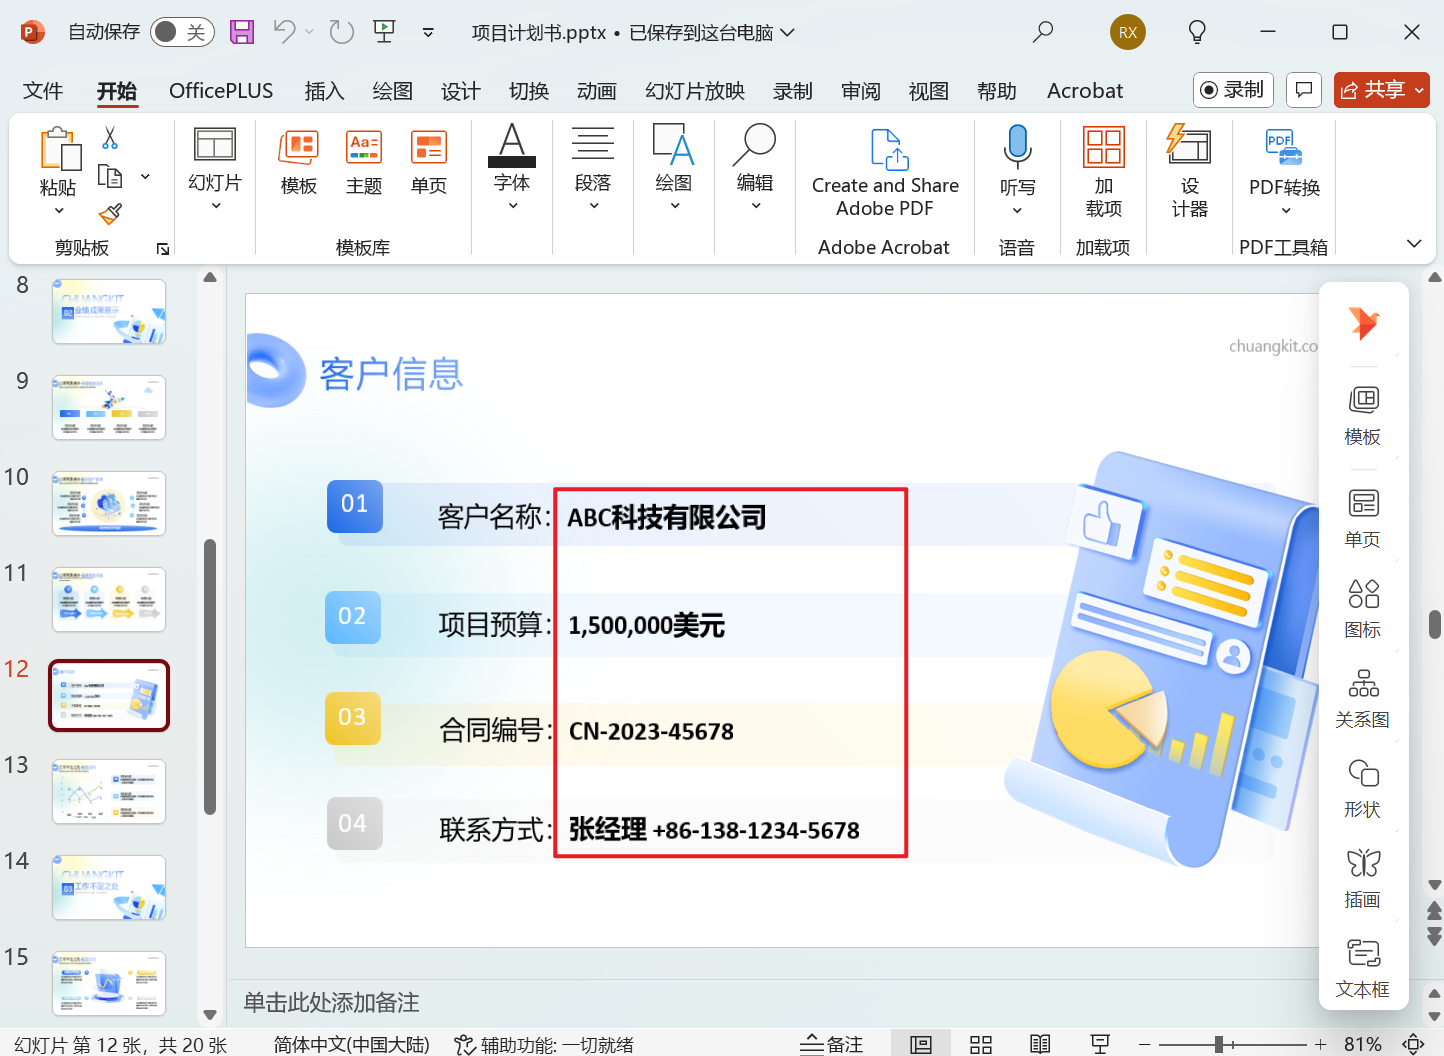Image resolution: width=1444 pixels, height=1056 pixels.
Task: Switch to 幻灯片浏览 view in status bar
Action: pos(980,1043)
